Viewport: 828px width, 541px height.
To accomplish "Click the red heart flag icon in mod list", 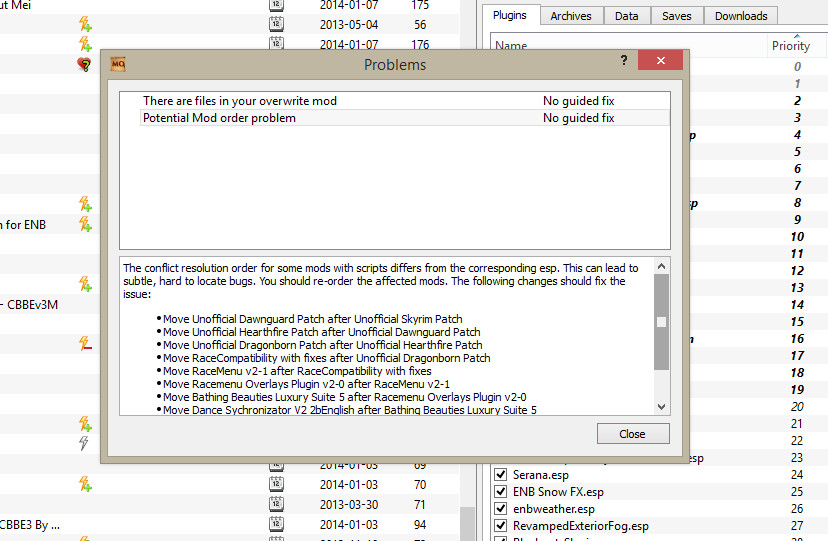I will 85,64.
